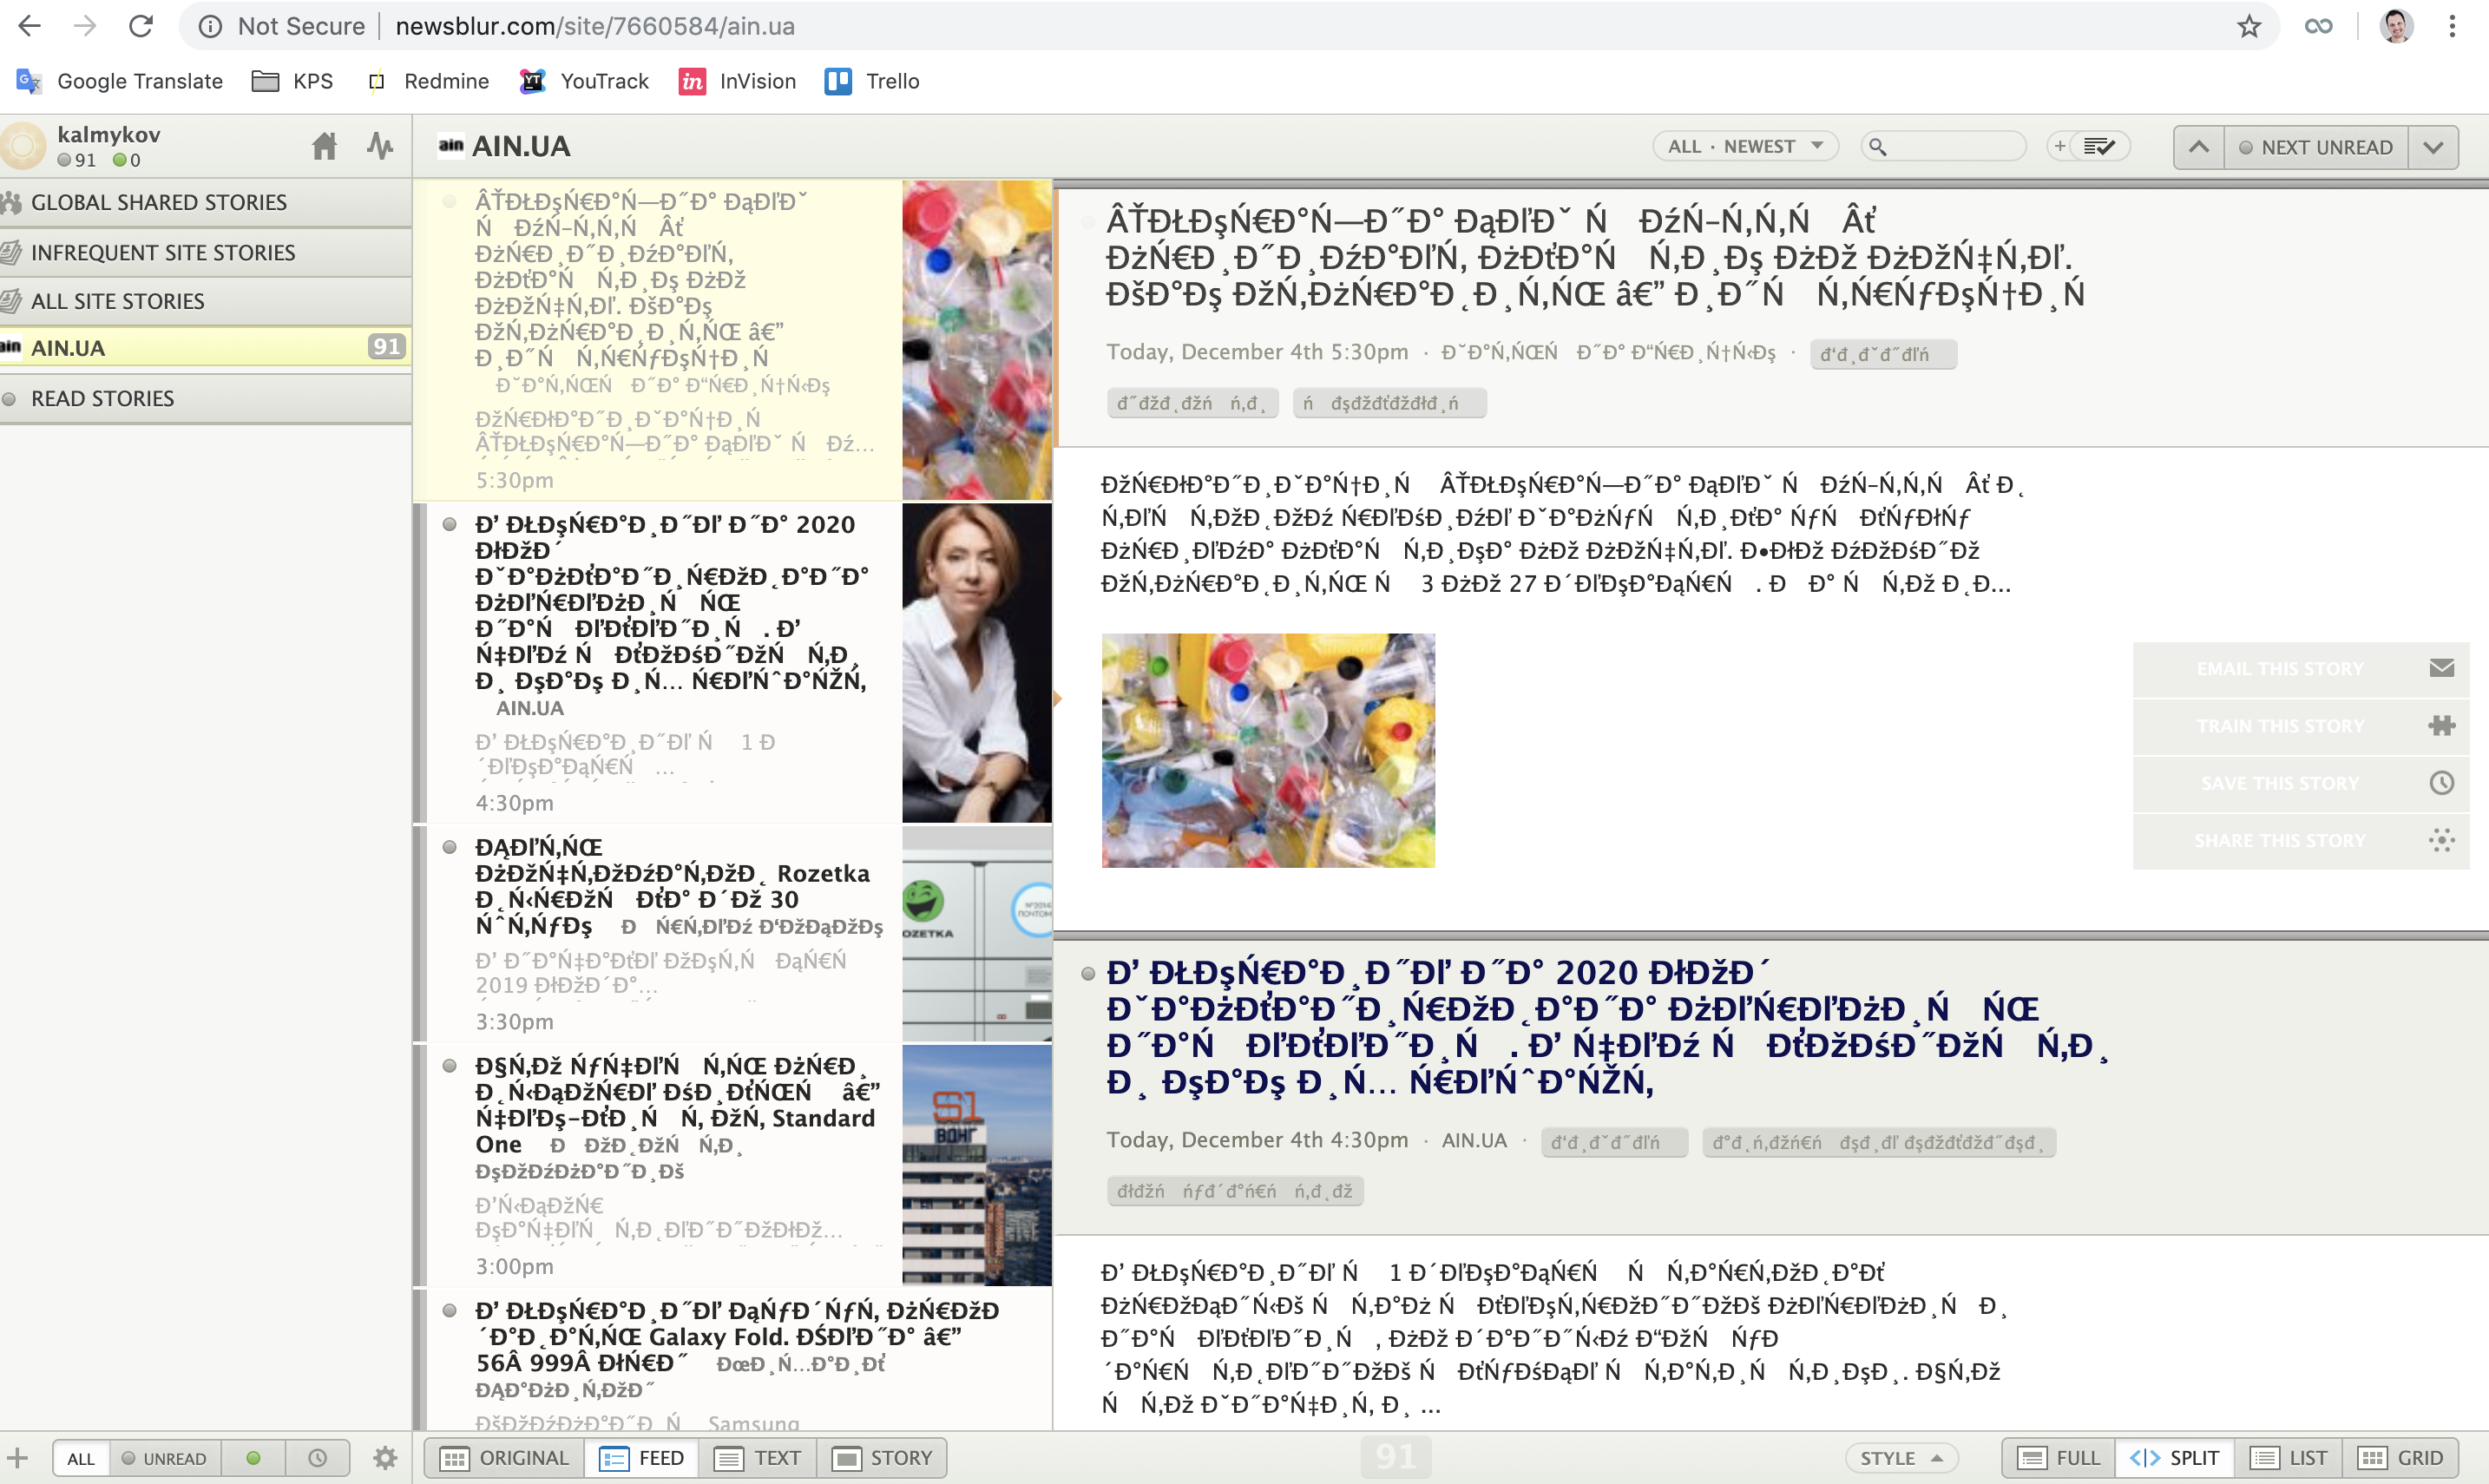Click the add-site plus icon at bottom left
Screen dimensions: 2489x1484
click(18, 1457)
